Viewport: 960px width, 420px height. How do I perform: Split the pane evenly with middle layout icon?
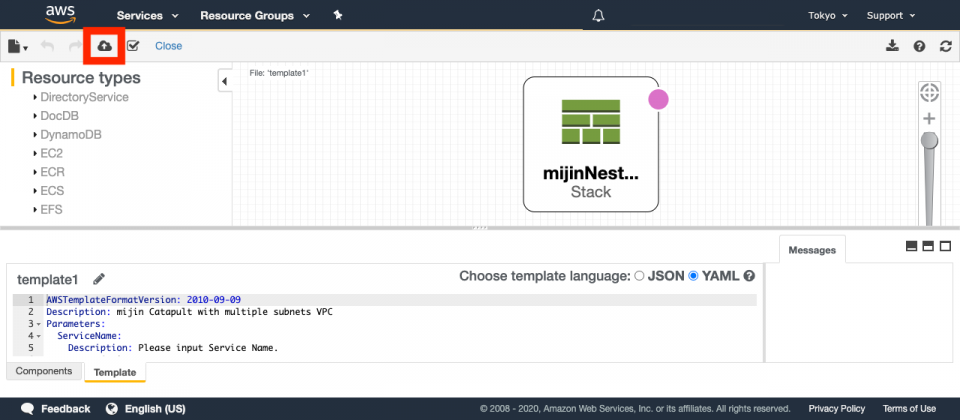pos(928,246)
